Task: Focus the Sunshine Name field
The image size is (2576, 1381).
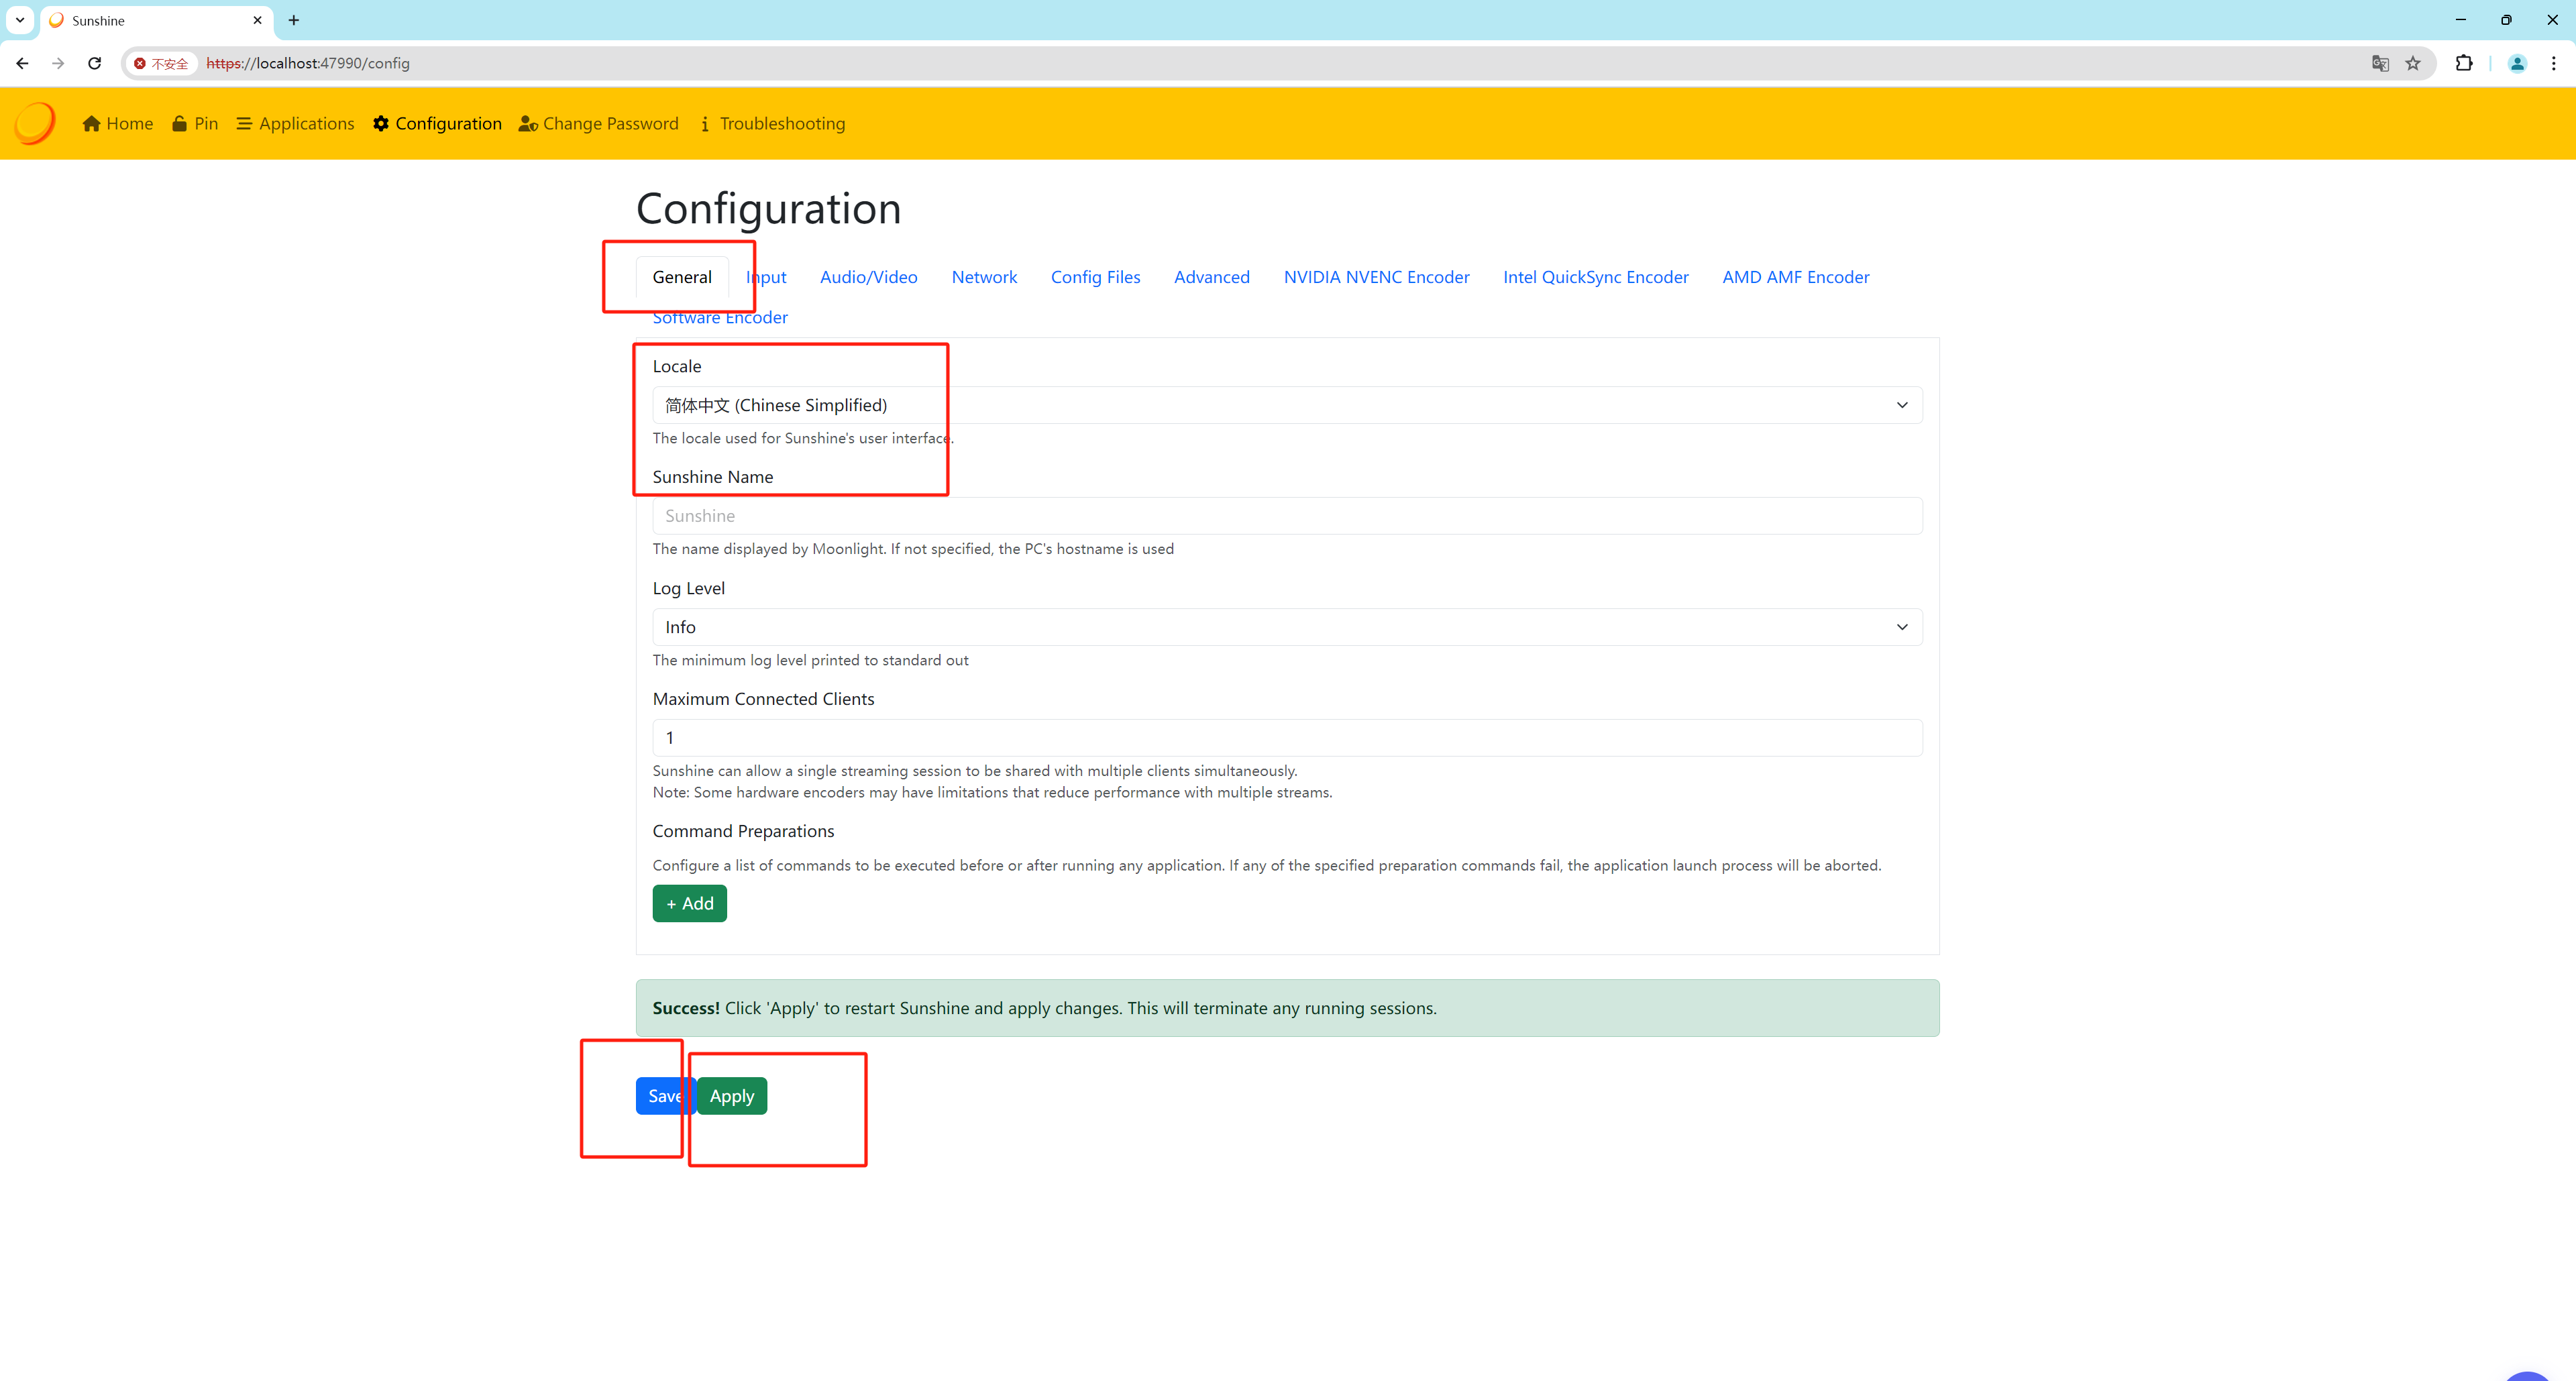Action: [1287, 516]
